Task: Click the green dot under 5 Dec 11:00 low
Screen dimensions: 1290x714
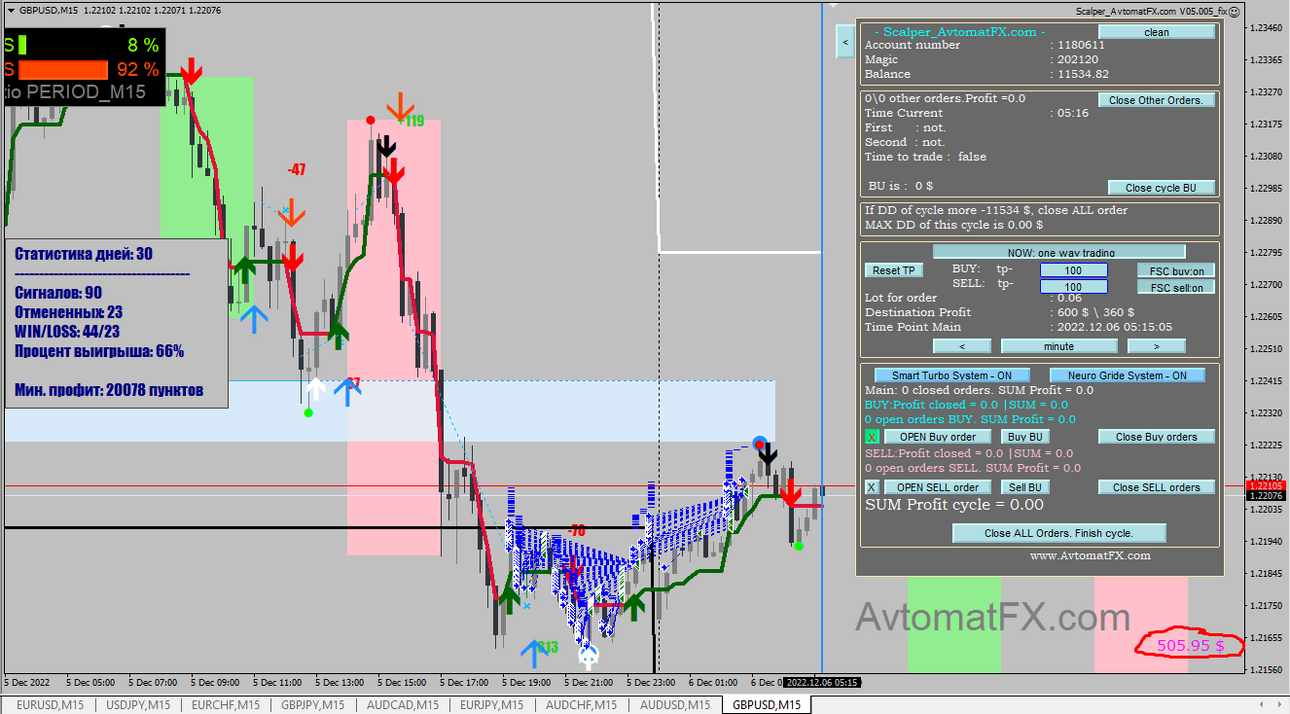Action: click(308, 412)
